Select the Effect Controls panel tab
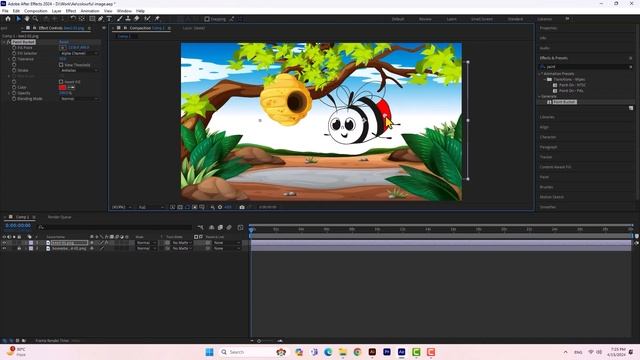This screenshot has height=360, width=640. tap(61, 28)
